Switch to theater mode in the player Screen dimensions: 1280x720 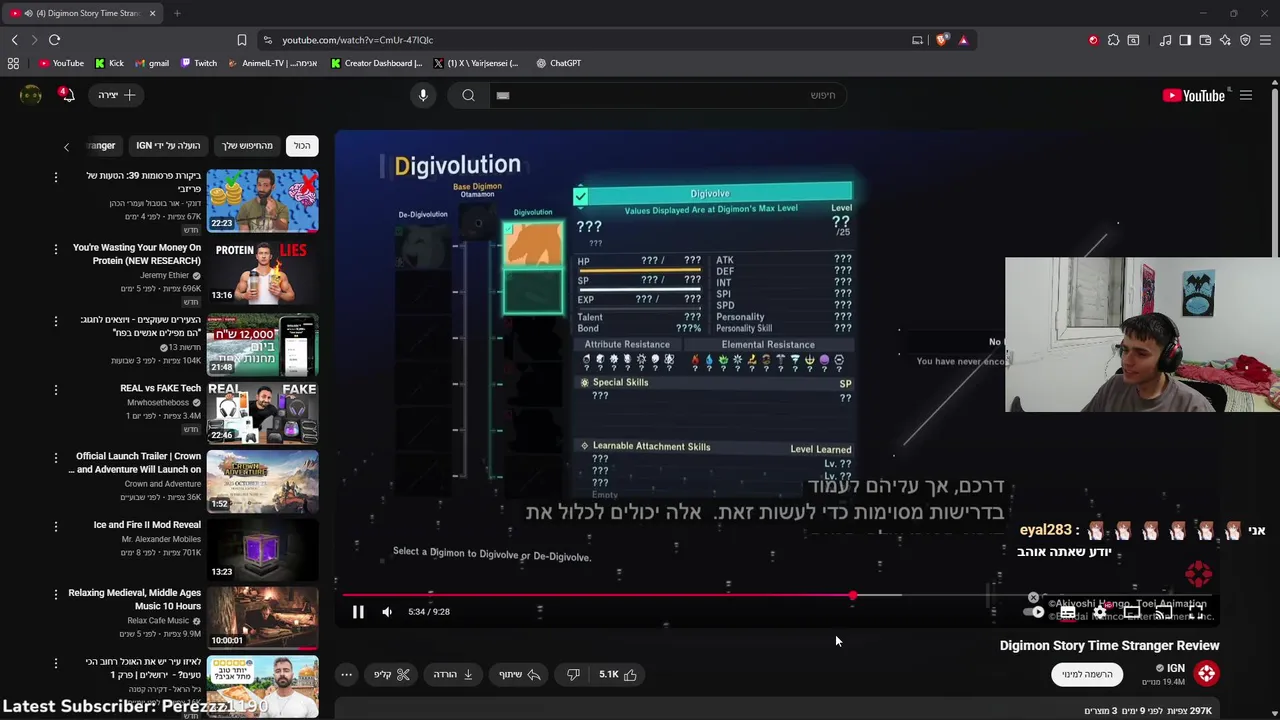click(x=1132, y=612)
